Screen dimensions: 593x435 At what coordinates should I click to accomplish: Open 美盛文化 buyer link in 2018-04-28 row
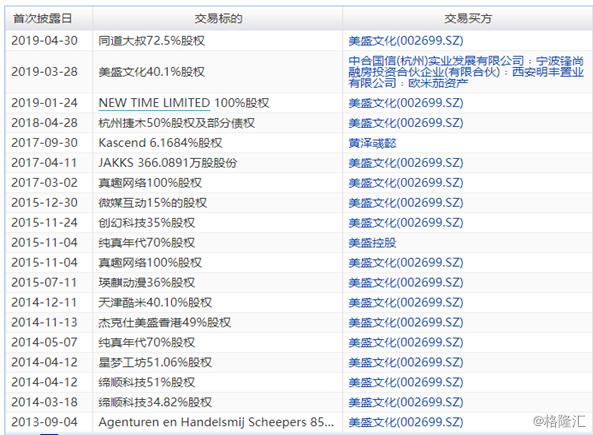click(405, 123)
